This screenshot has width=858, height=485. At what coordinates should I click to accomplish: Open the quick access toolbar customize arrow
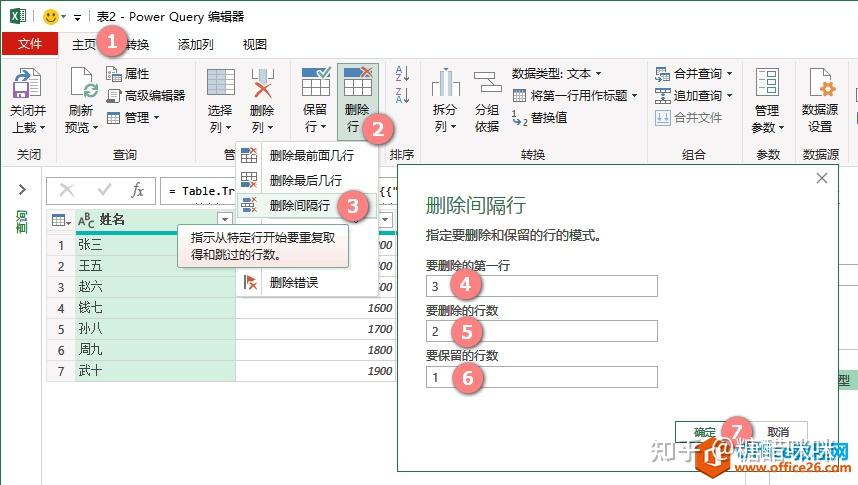77,18
